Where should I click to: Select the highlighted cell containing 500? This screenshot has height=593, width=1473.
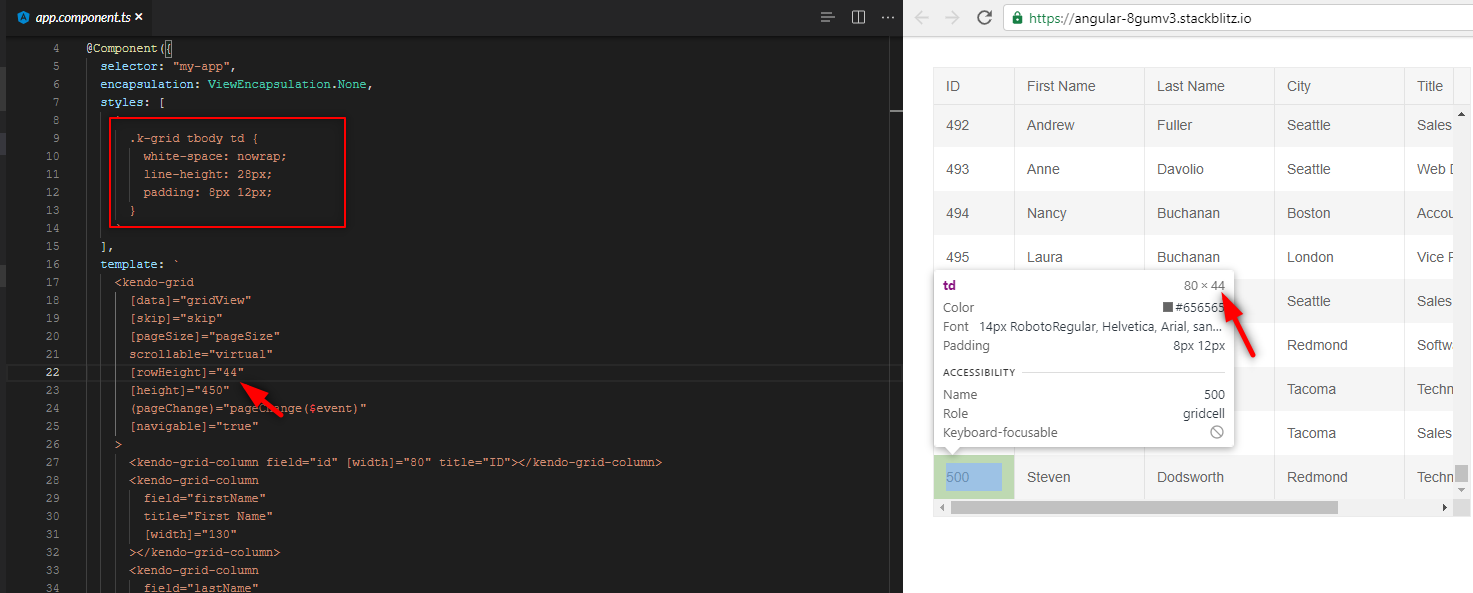tap(972, 477)
